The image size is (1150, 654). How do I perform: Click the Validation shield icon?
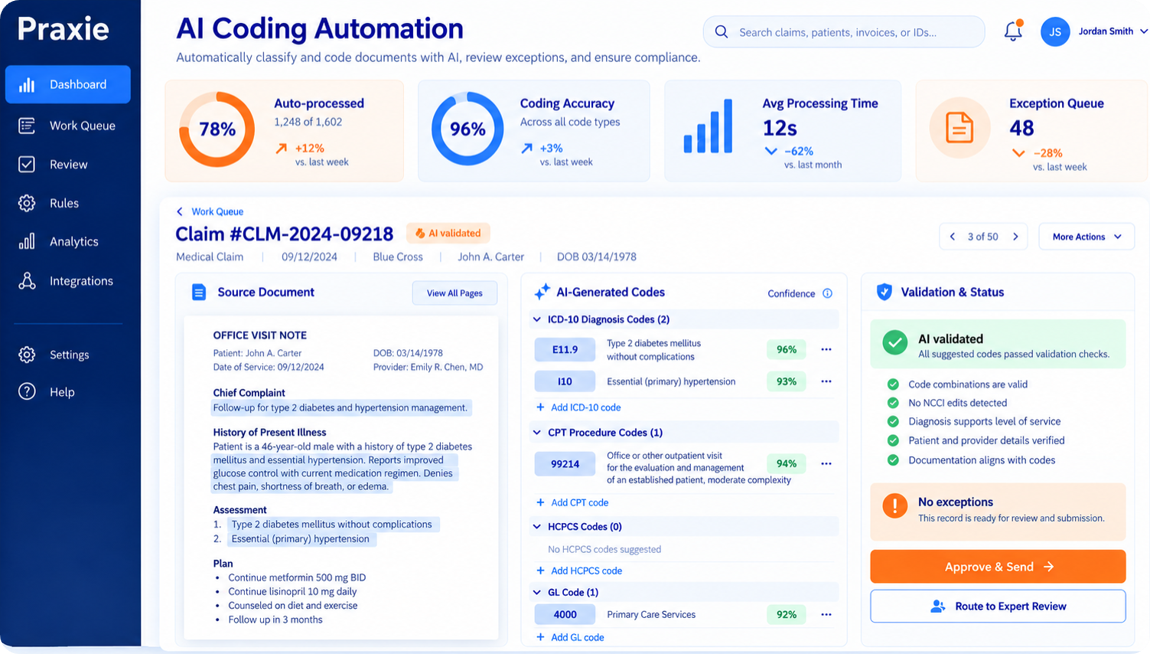885,292
